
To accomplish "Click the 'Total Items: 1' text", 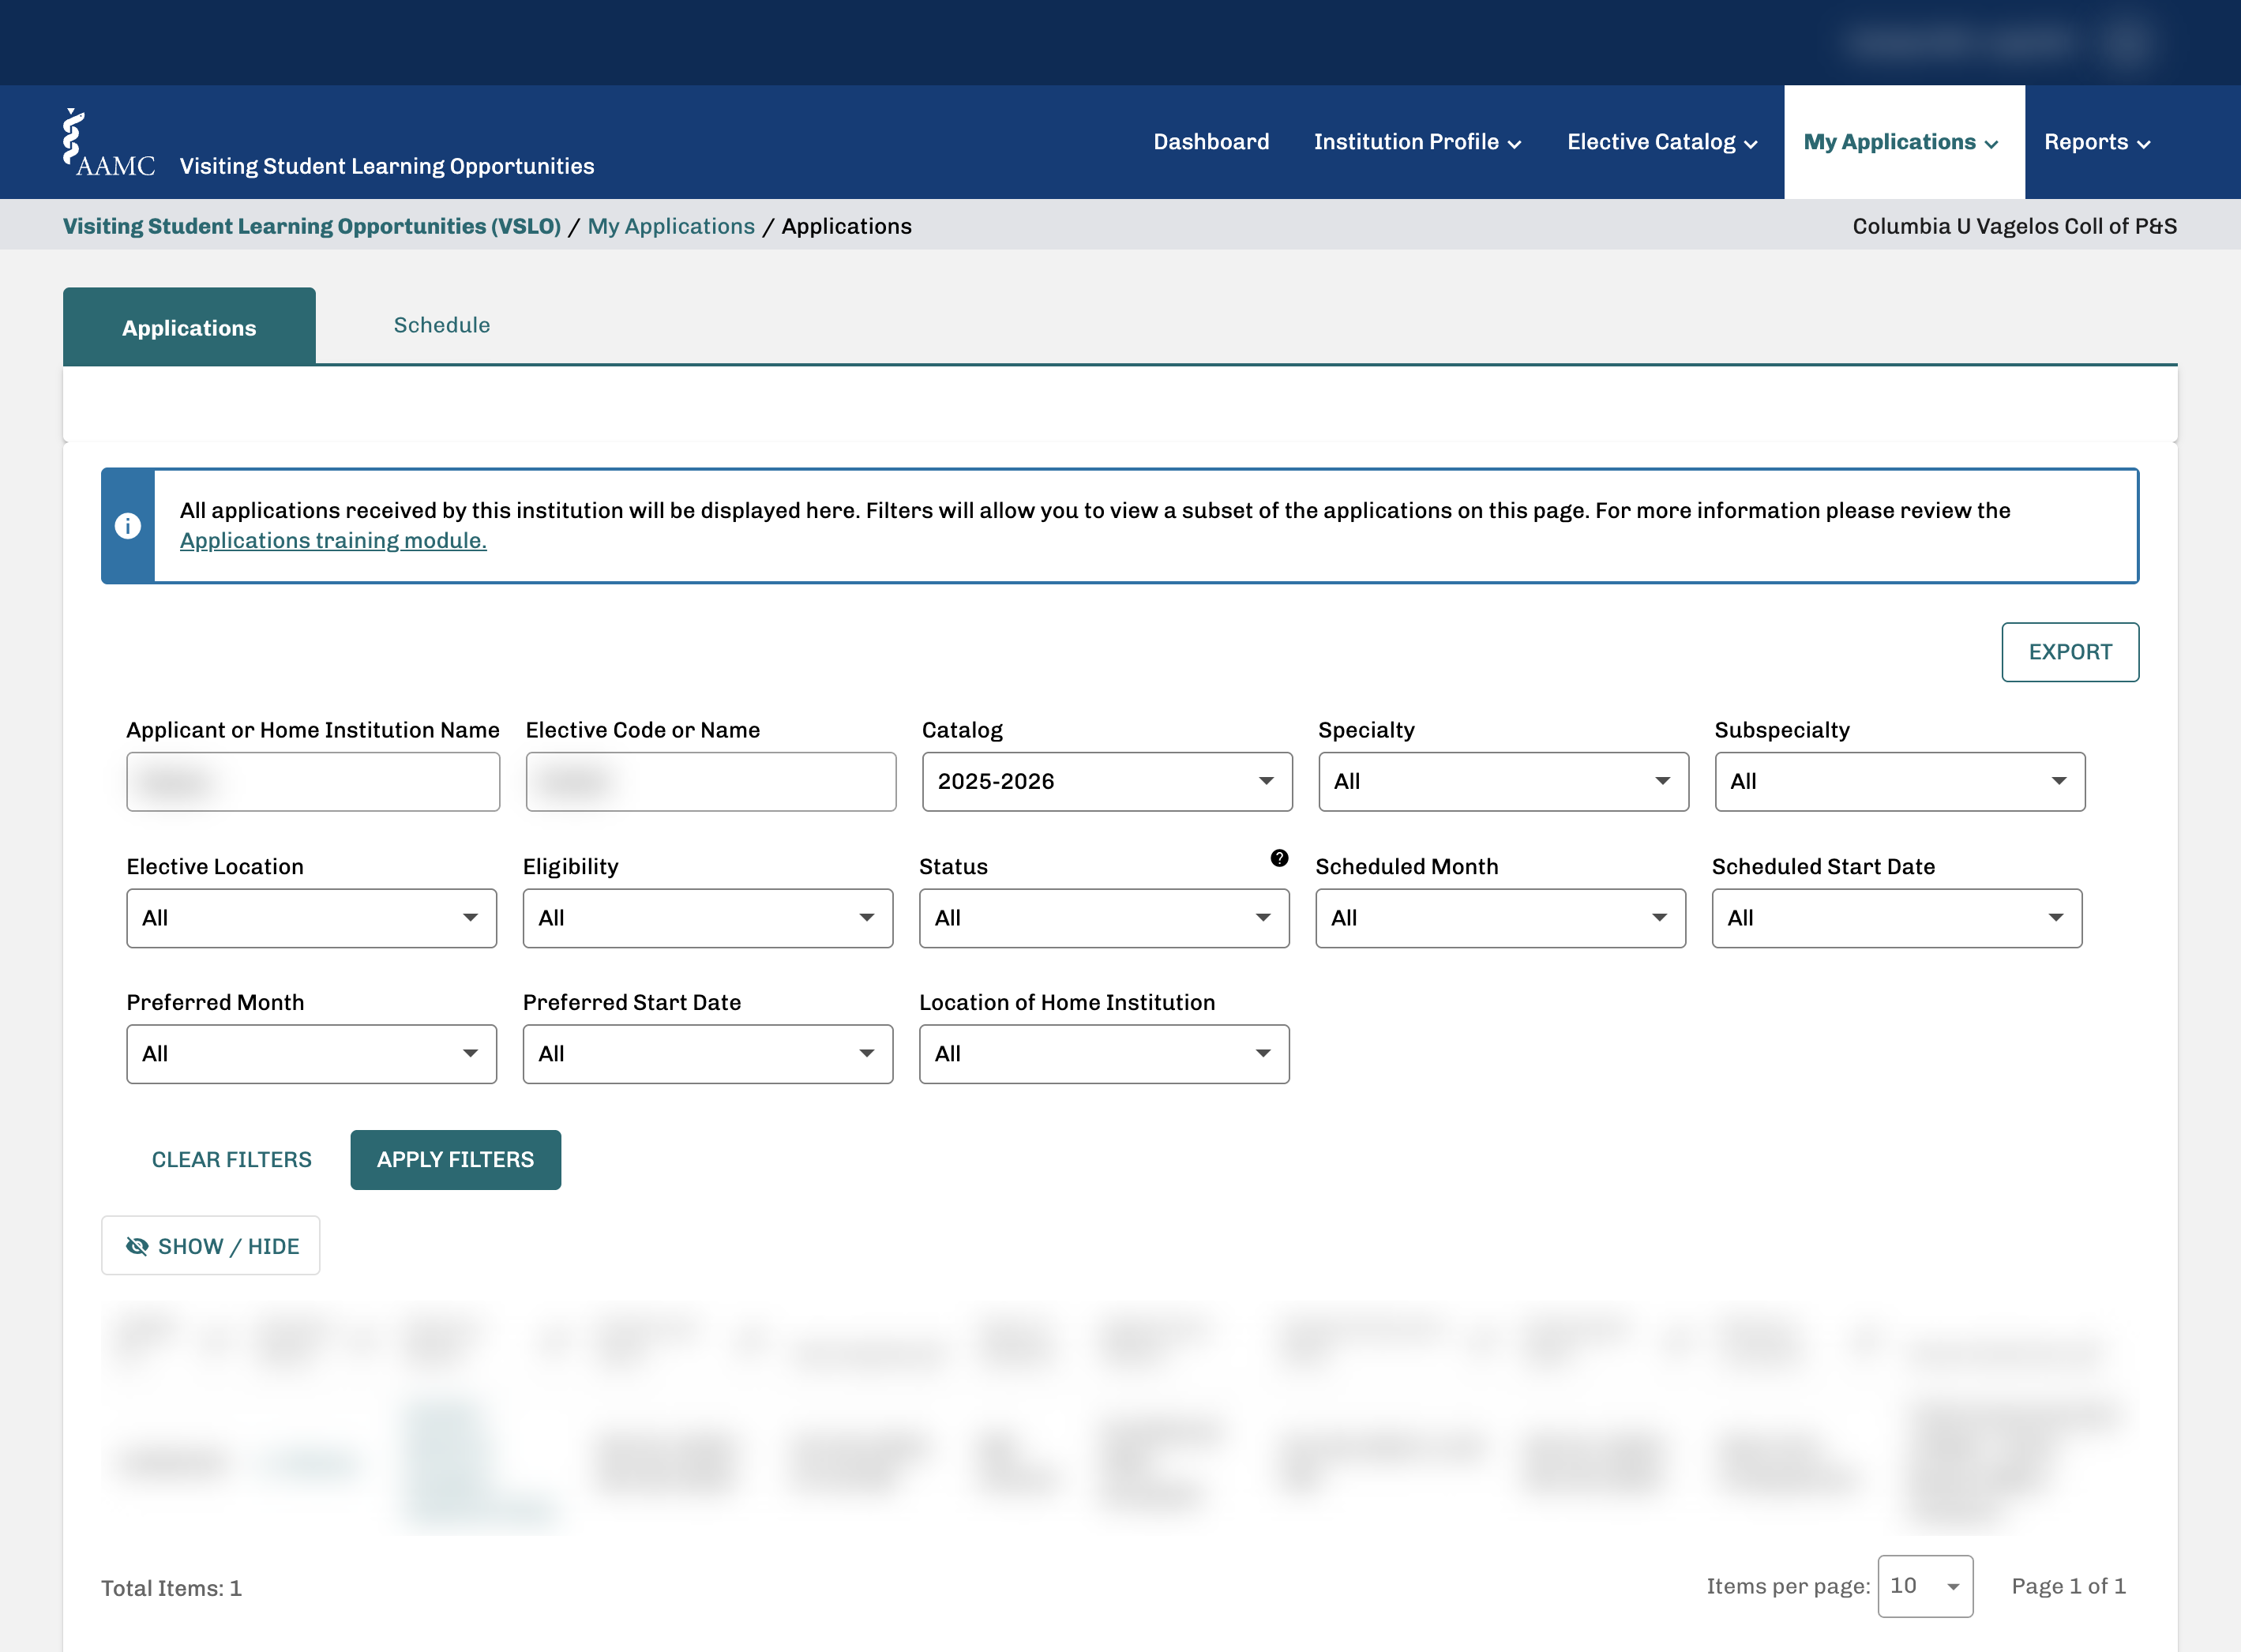I will coord(172,1588).
